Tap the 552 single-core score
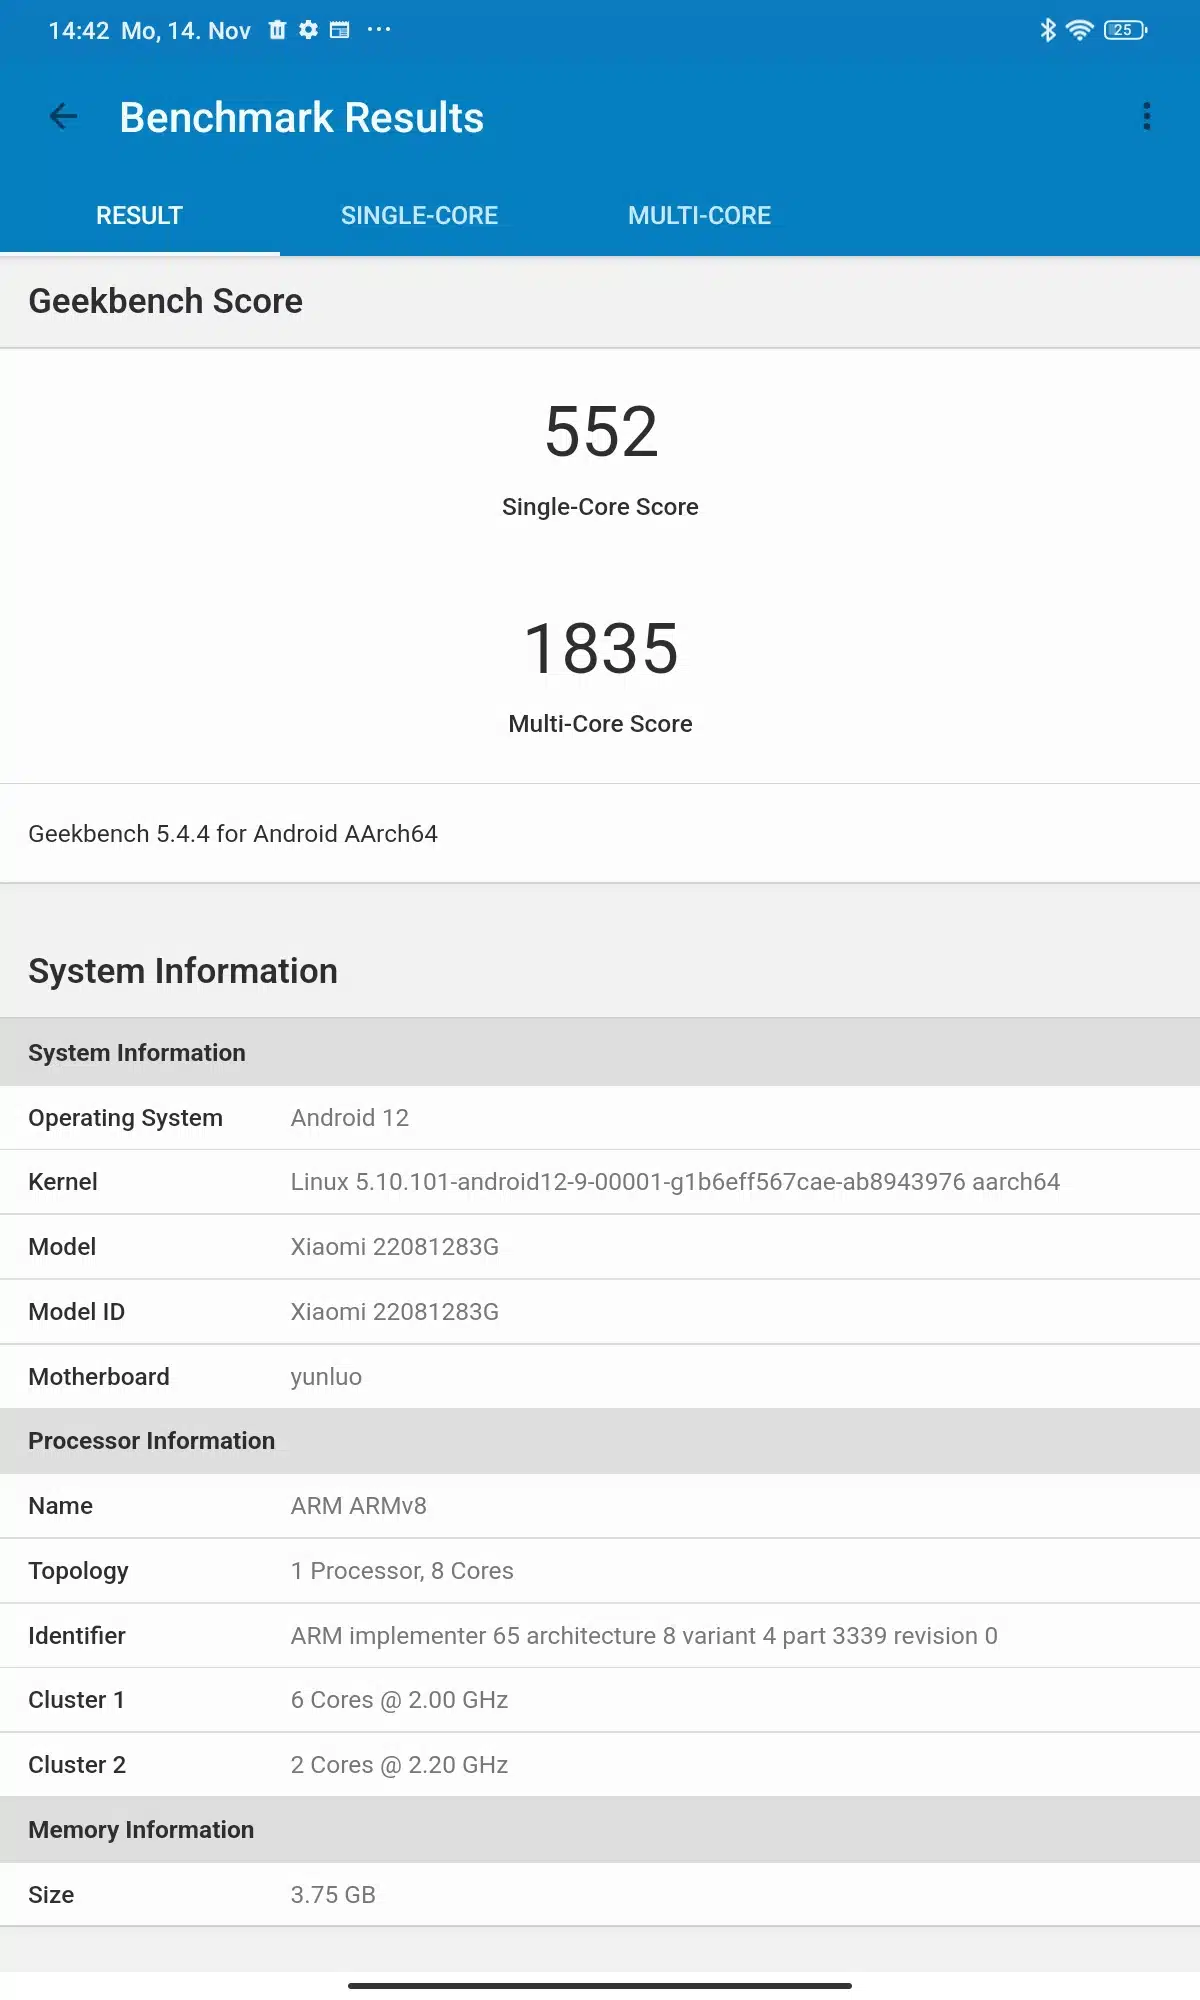 600,432
